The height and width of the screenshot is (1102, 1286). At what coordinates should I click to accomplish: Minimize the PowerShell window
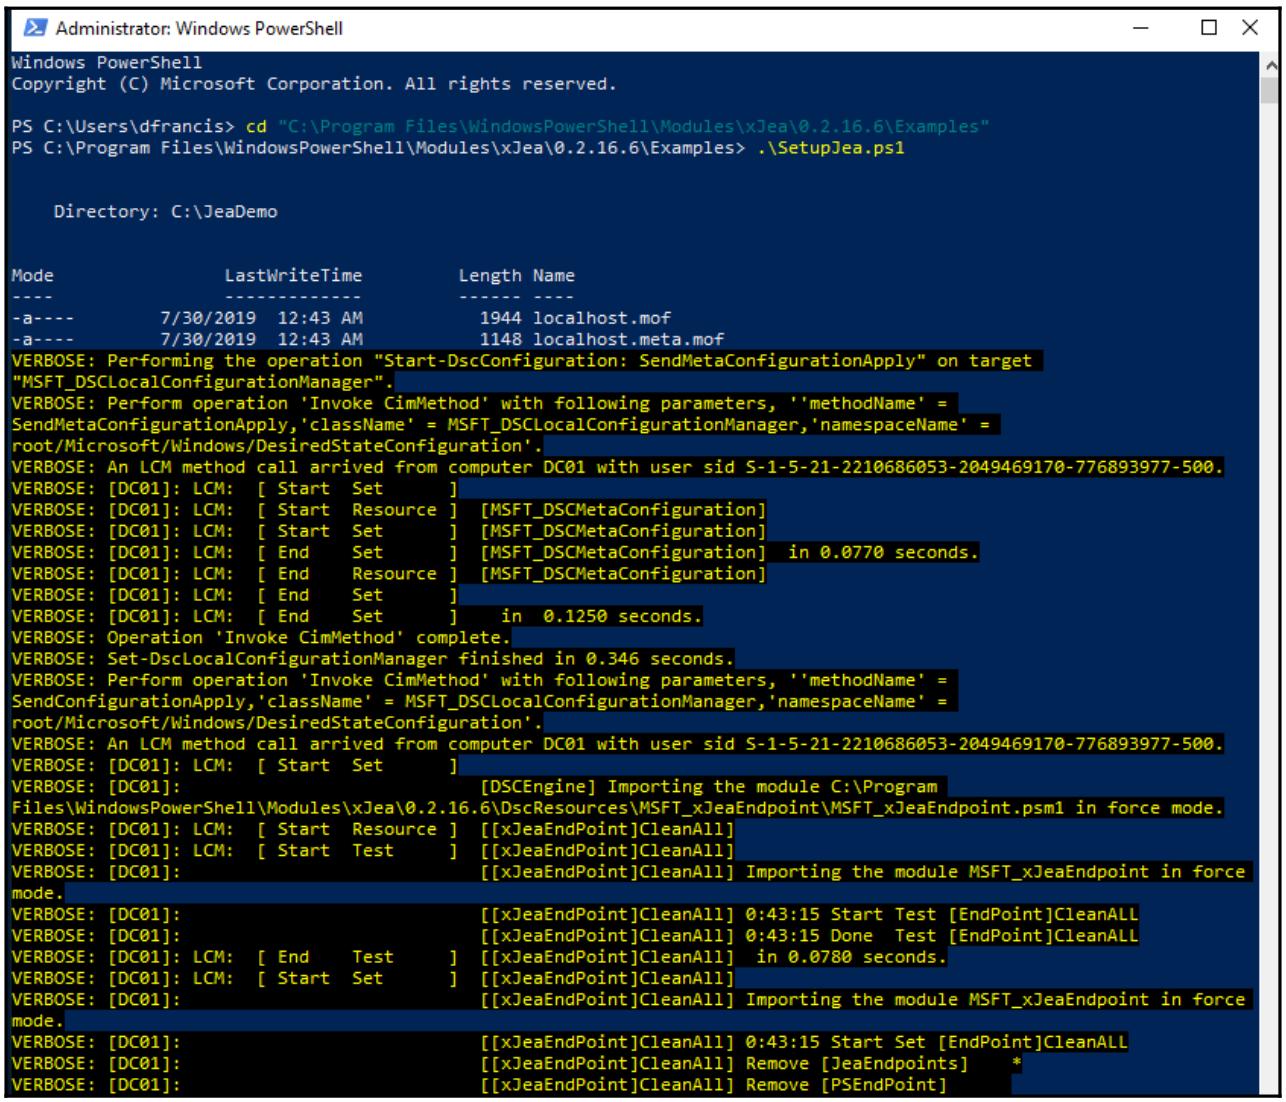[1139, 28]
